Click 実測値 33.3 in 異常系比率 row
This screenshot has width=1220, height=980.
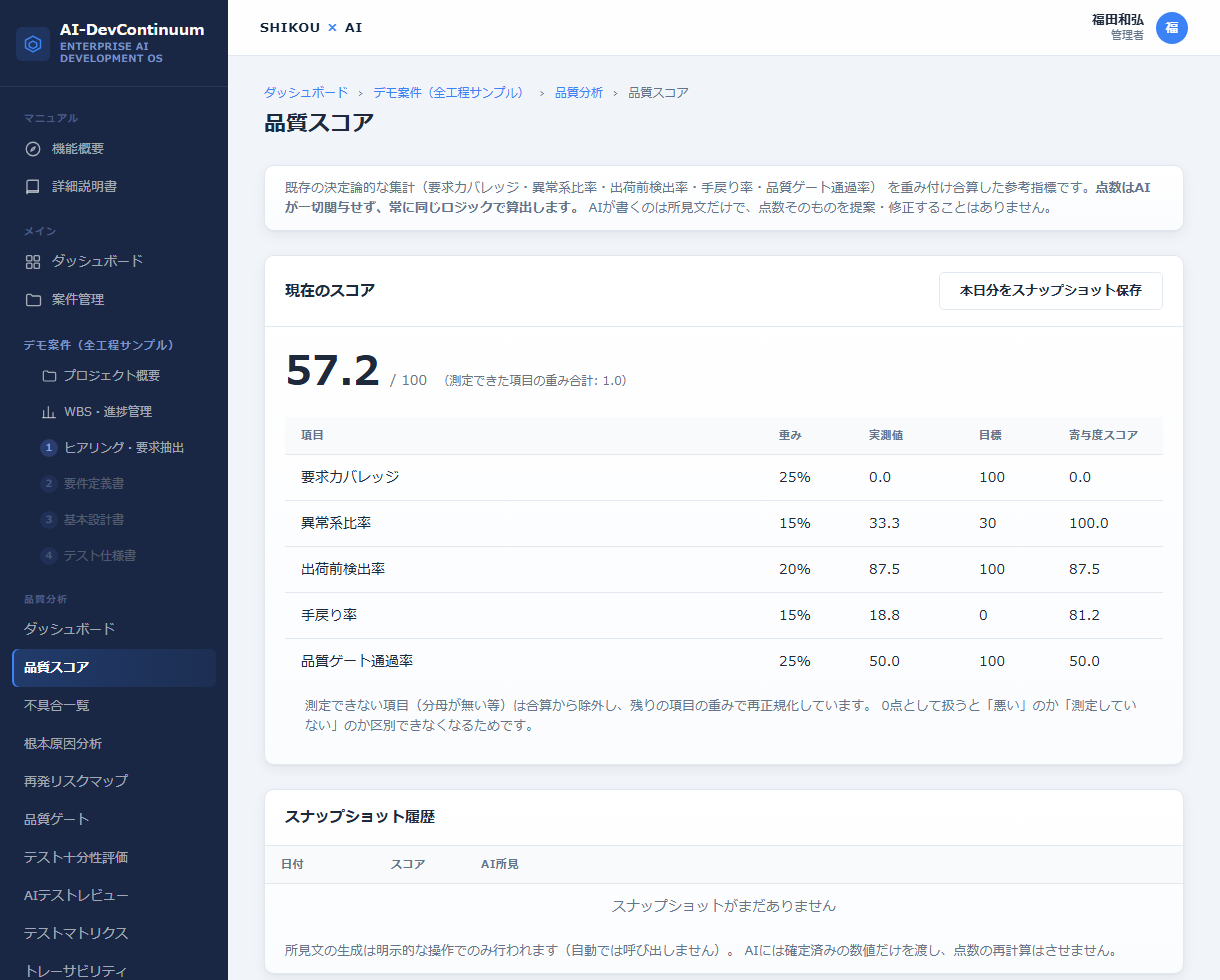[884, 523]
